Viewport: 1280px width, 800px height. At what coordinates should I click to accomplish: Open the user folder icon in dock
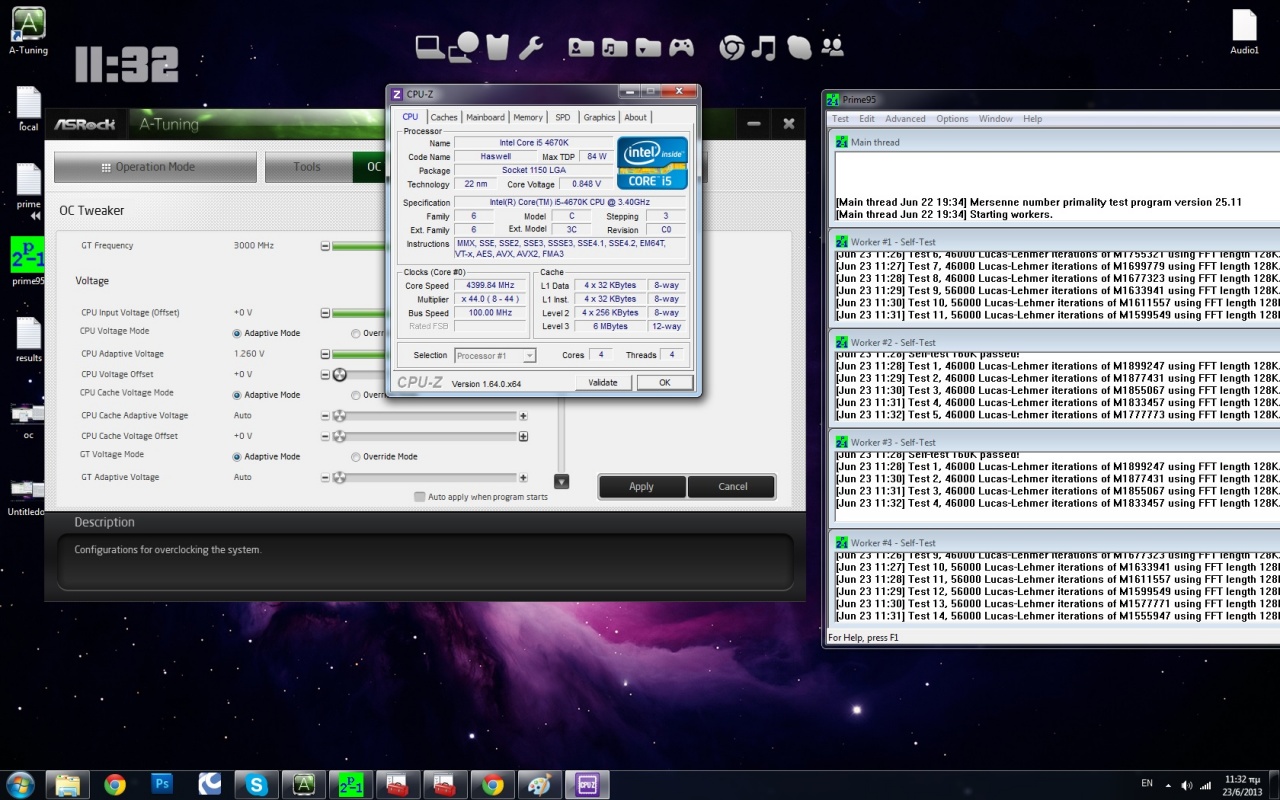(581, 47)
